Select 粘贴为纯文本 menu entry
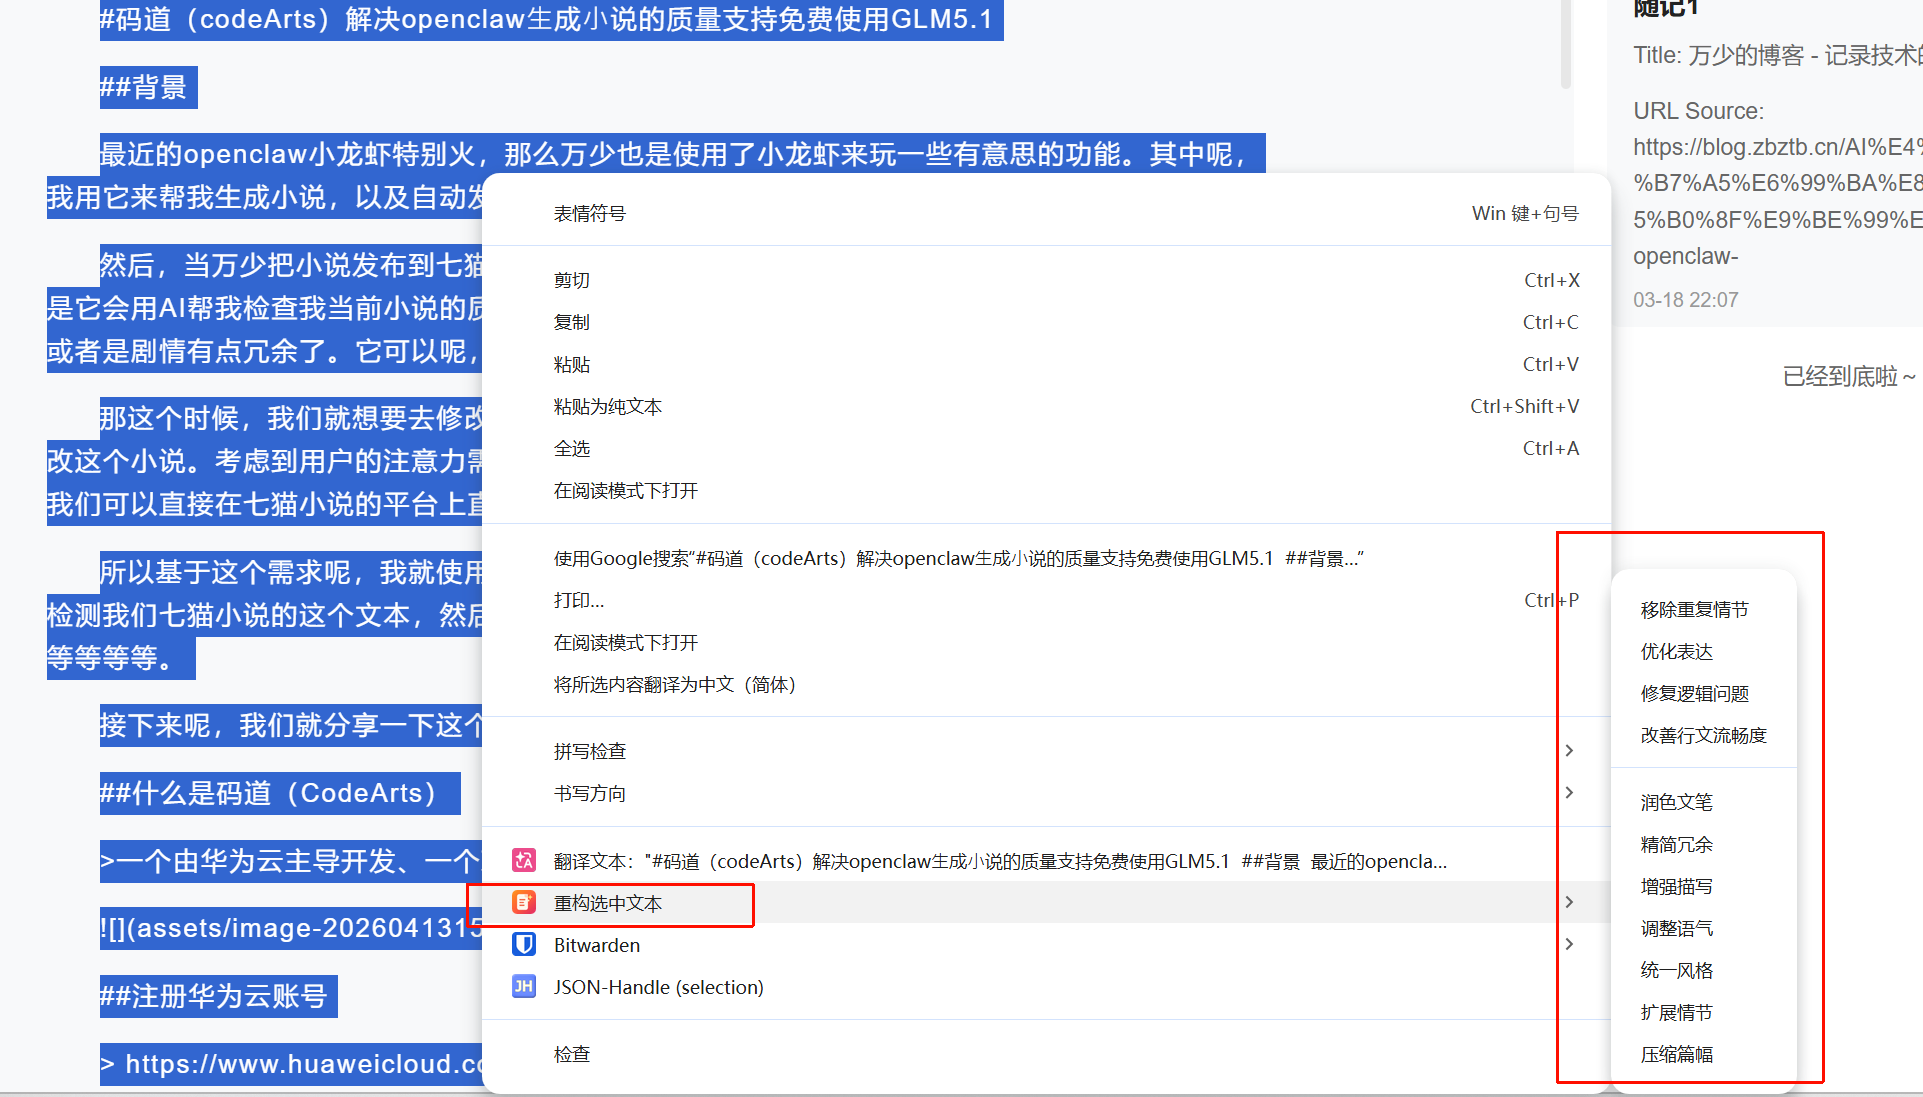 tap(608, 406)
